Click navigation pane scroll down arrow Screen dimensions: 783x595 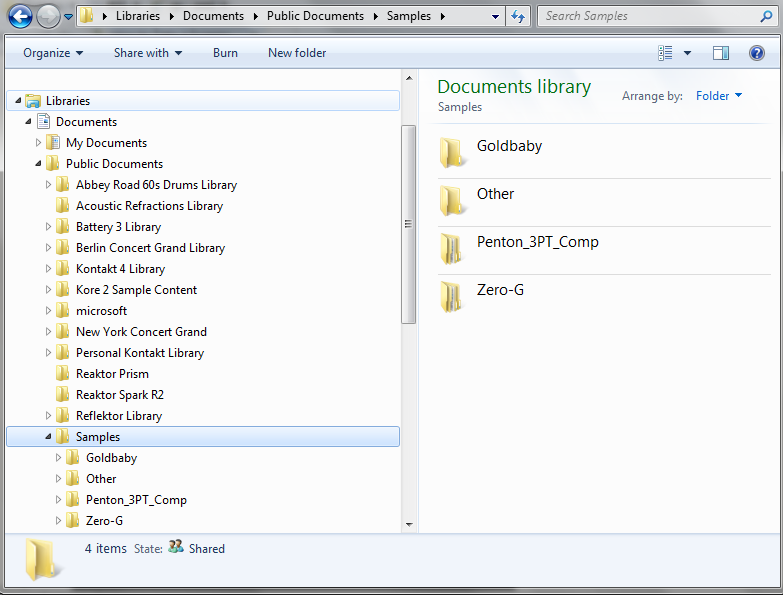409,525
